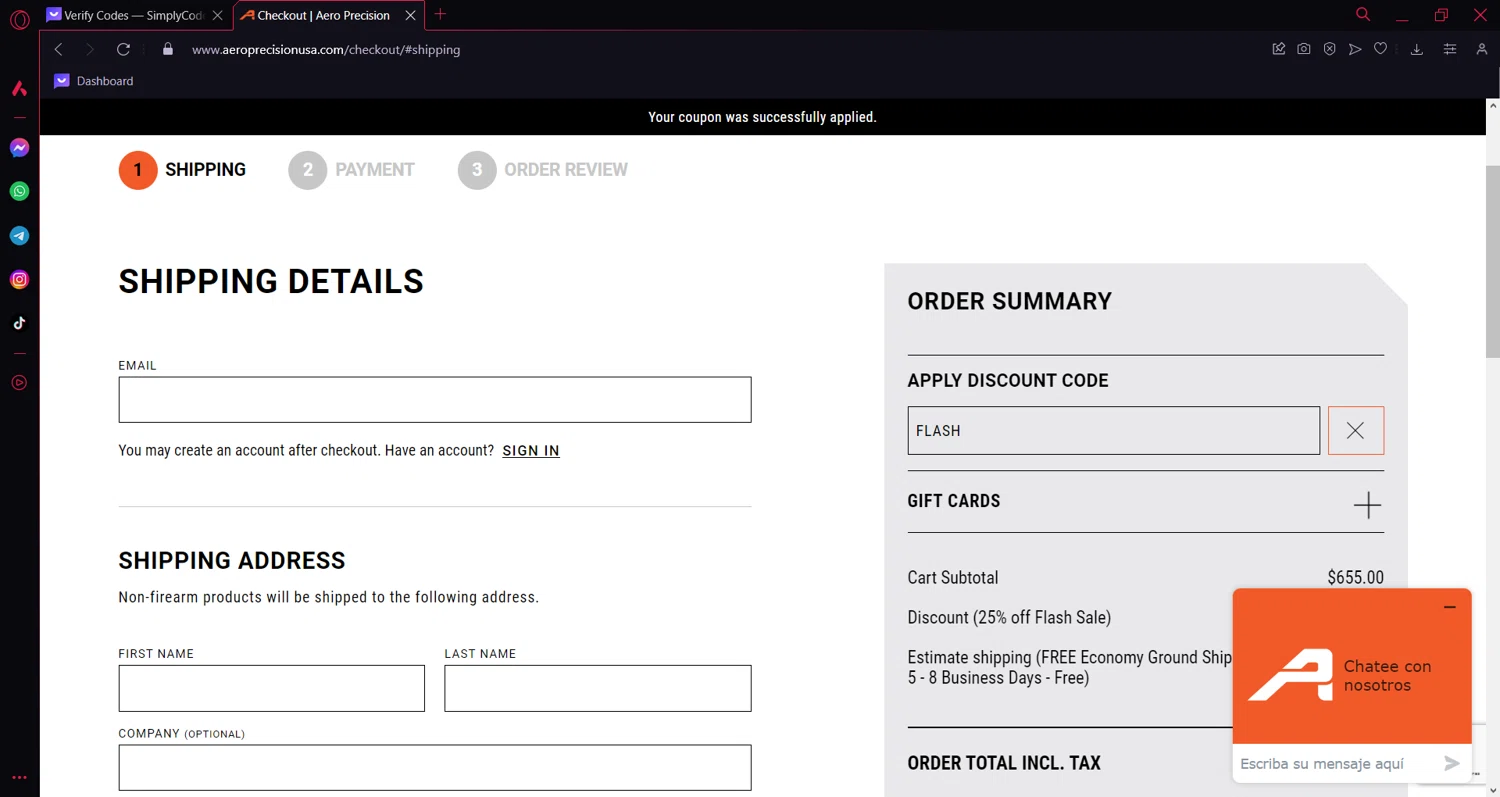Open TikTok in the sidebar
The height and width of the screenshot is (797, 1500).
(19, 323)
